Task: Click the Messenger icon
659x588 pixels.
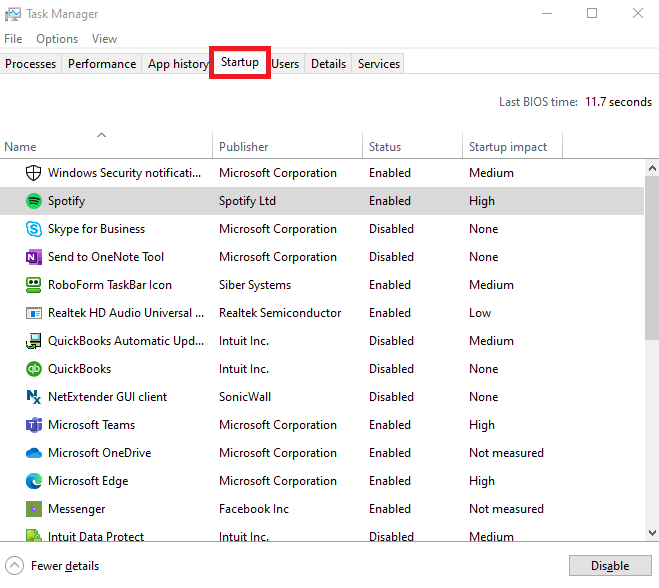Action: tap(34, 509)
